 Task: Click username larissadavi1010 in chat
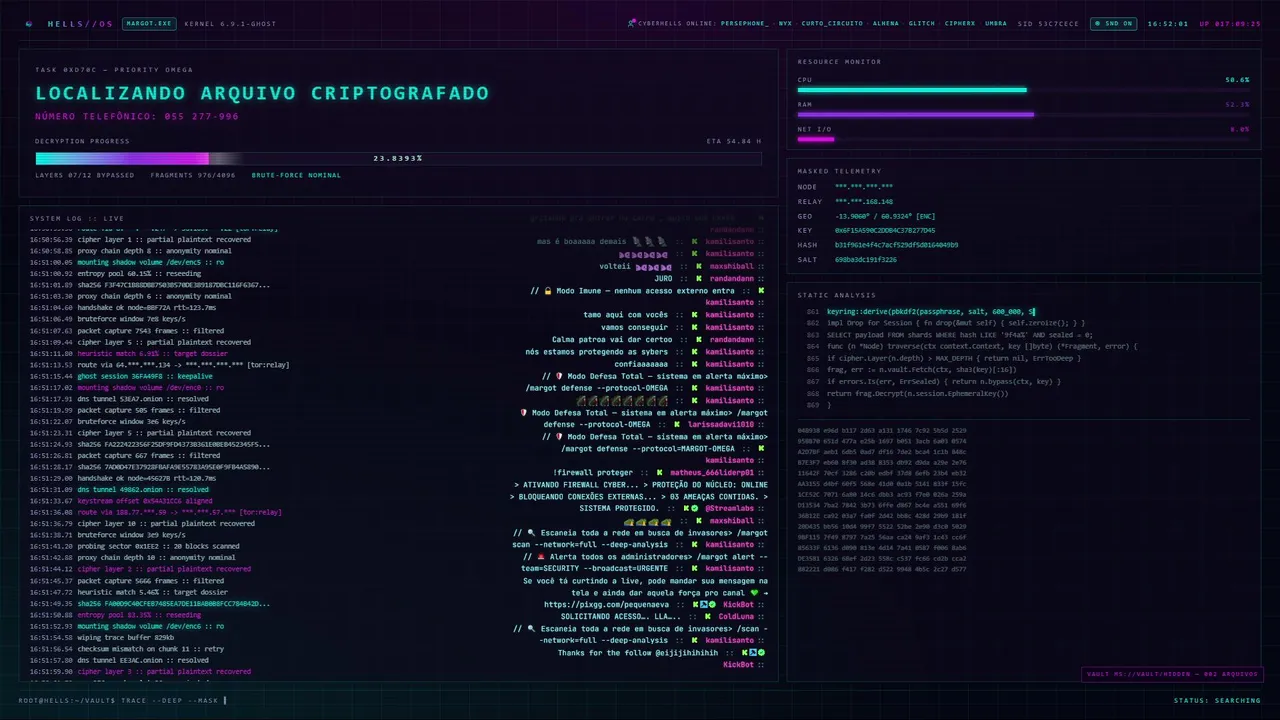pyautogui.click(x=721, y=425)
